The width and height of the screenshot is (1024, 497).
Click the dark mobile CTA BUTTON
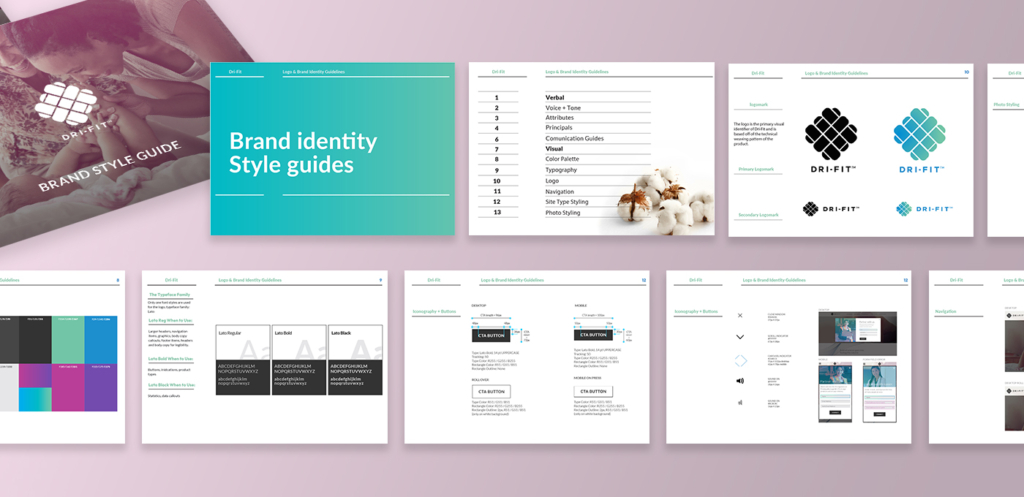593,335
